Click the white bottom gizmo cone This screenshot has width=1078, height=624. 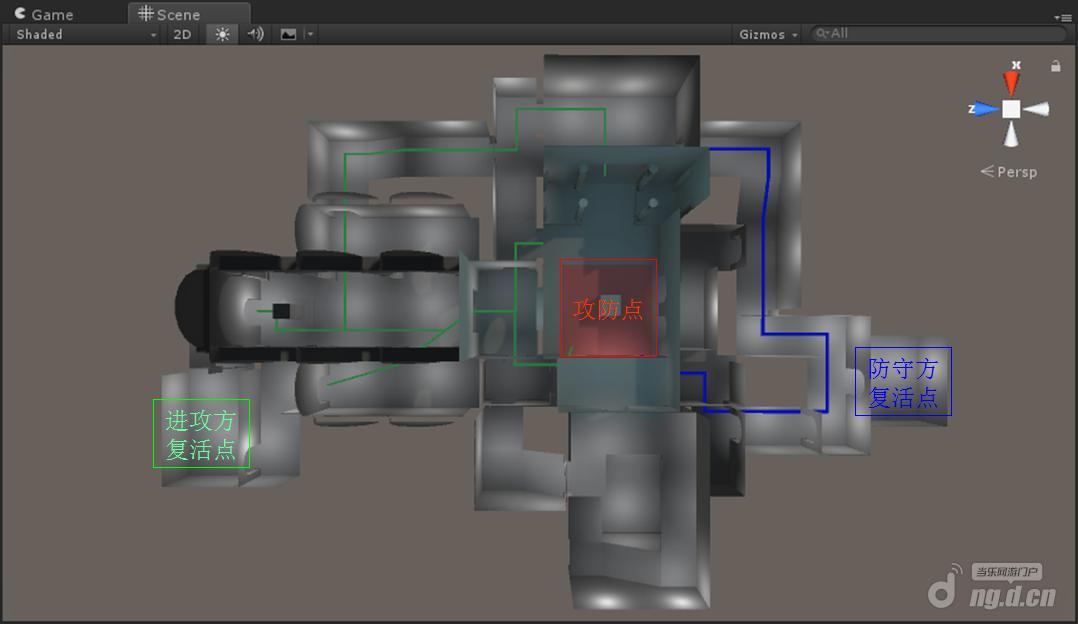point(1012,135)
